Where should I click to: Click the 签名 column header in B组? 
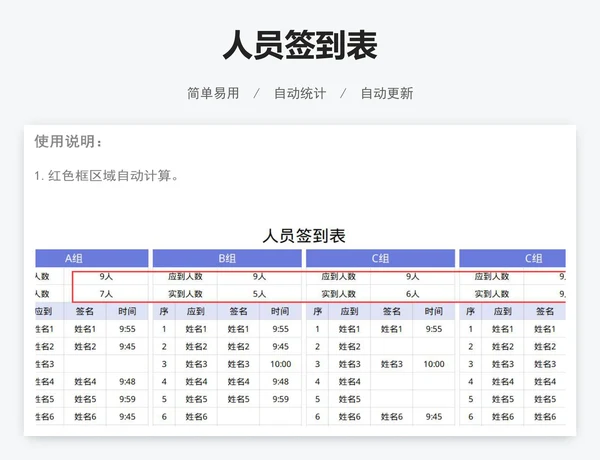coord(238,312)
